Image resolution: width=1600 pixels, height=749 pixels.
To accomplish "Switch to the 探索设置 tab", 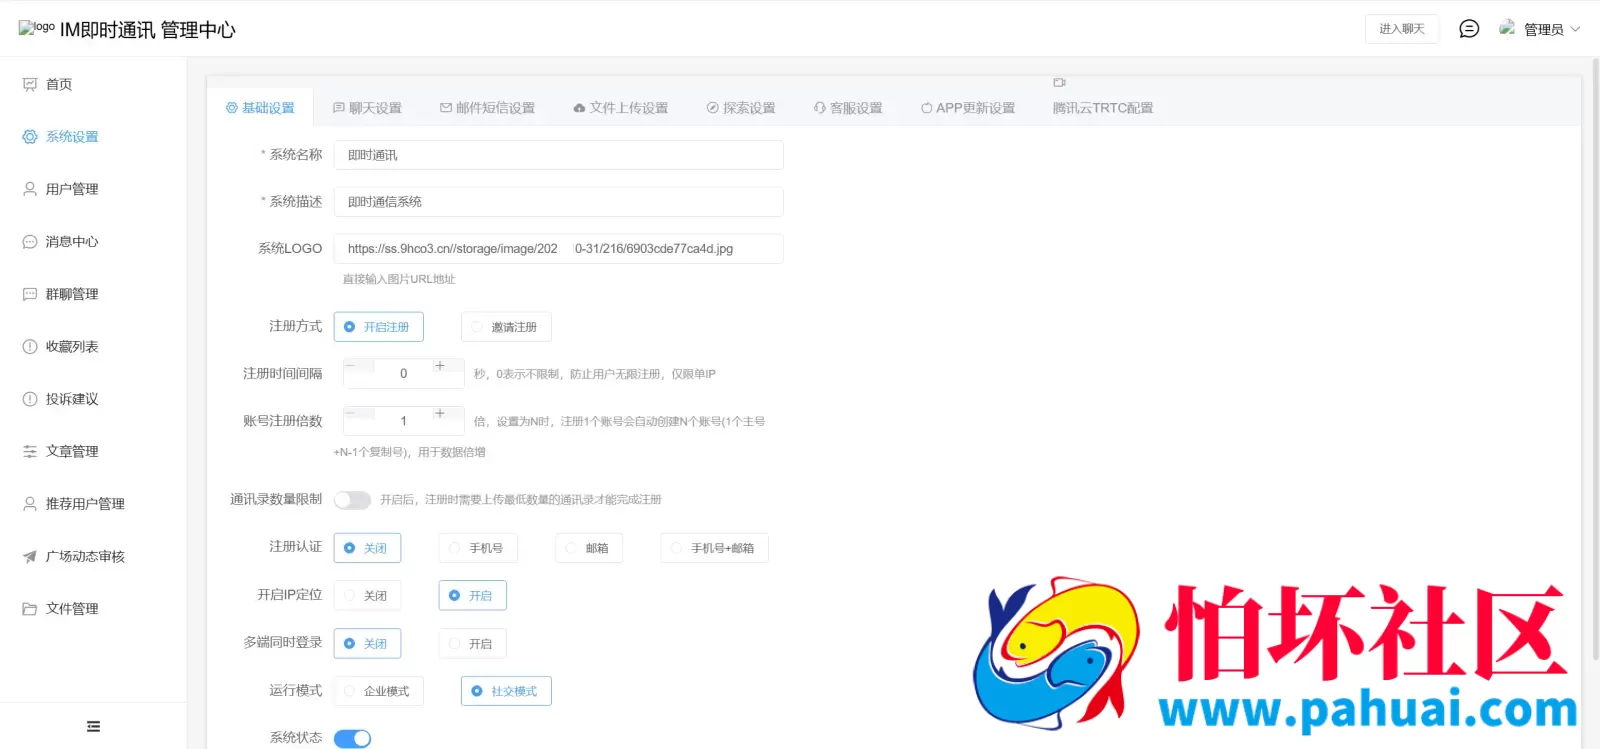I will pyautogui.click(x=741, y=108).
